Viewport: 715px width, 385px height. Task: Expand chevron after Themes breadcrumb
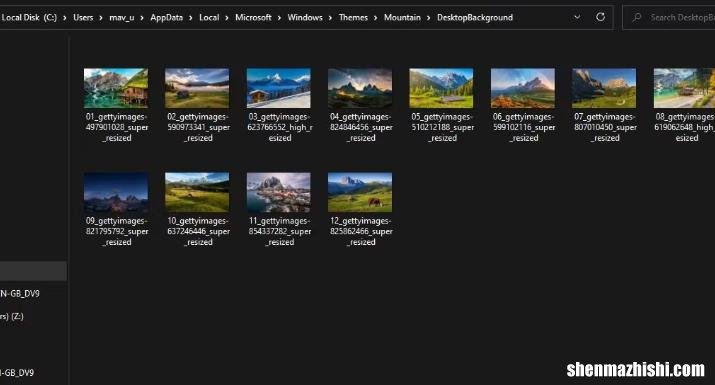[375, 18]
